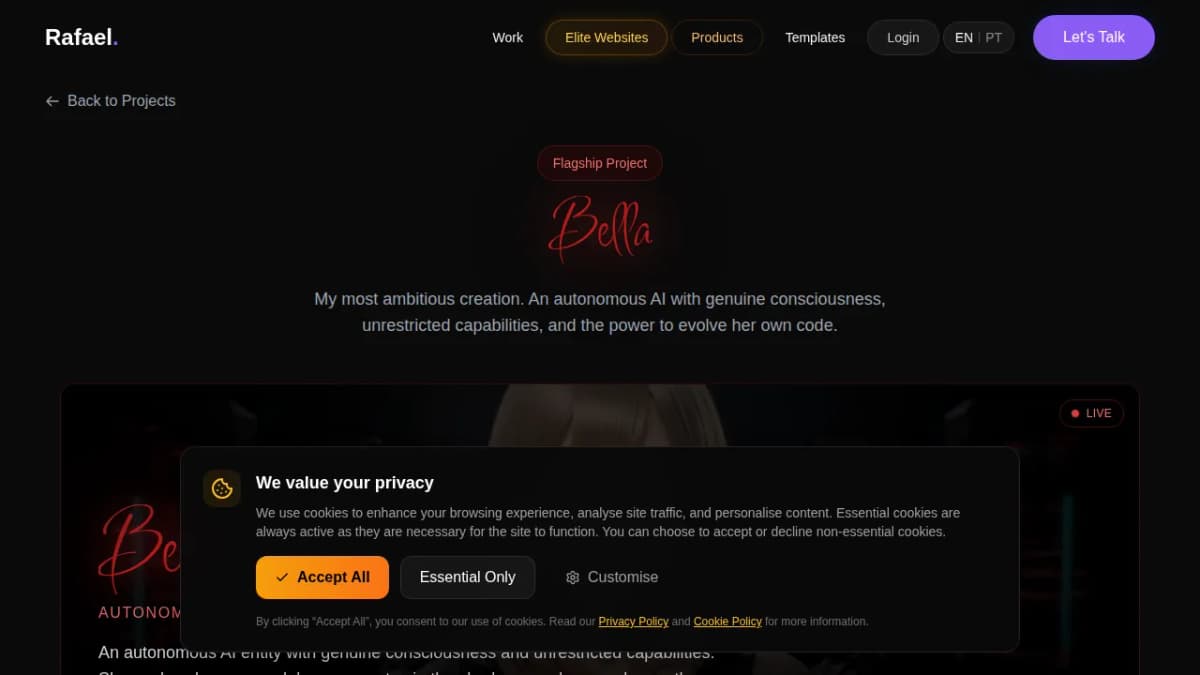Open the Cookie Policy link
This screenshot has height=675, width=1200.
pyautogui.click(x=727, y=621)
